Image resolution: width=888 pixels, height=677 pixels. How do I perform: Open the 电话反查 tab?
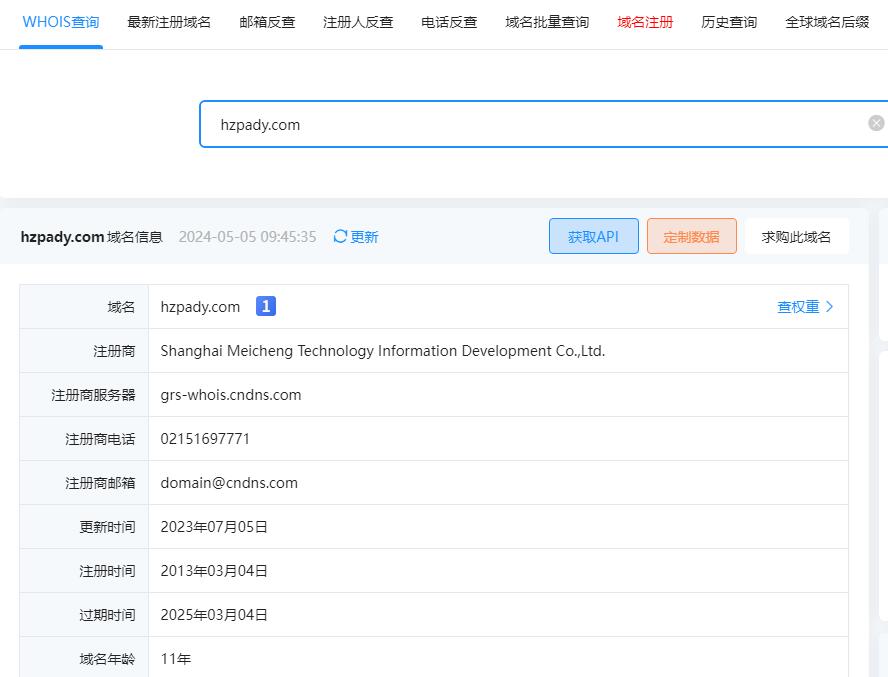point(449,22)
